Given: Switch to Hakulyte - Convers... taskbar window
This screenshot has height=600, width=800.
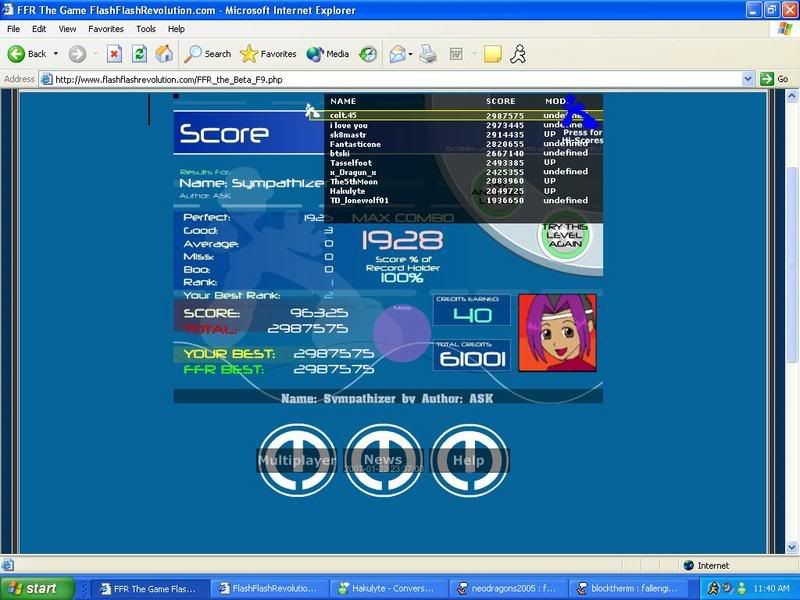Looking at the screenshot, I should pyautogui.click(x=388, y=589).
